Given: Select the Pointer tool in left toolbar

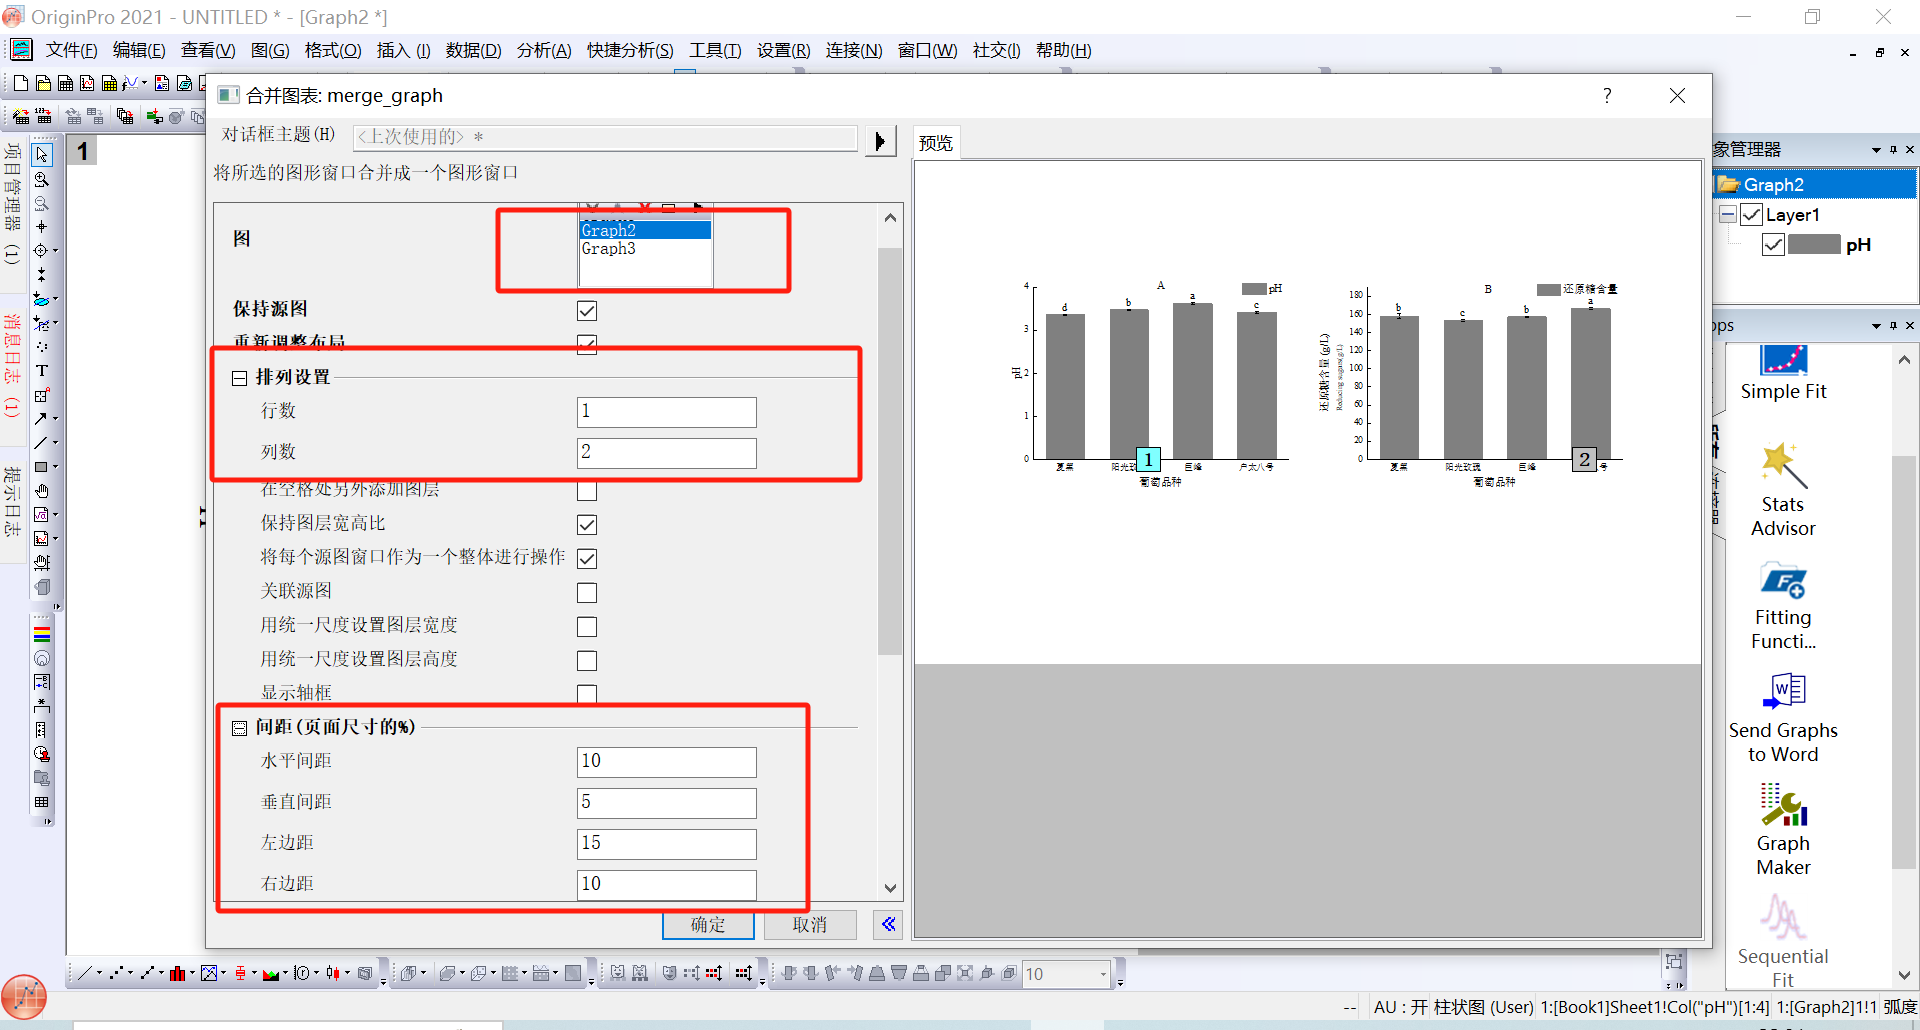Looking at the screenshot, I should (42, 155).
